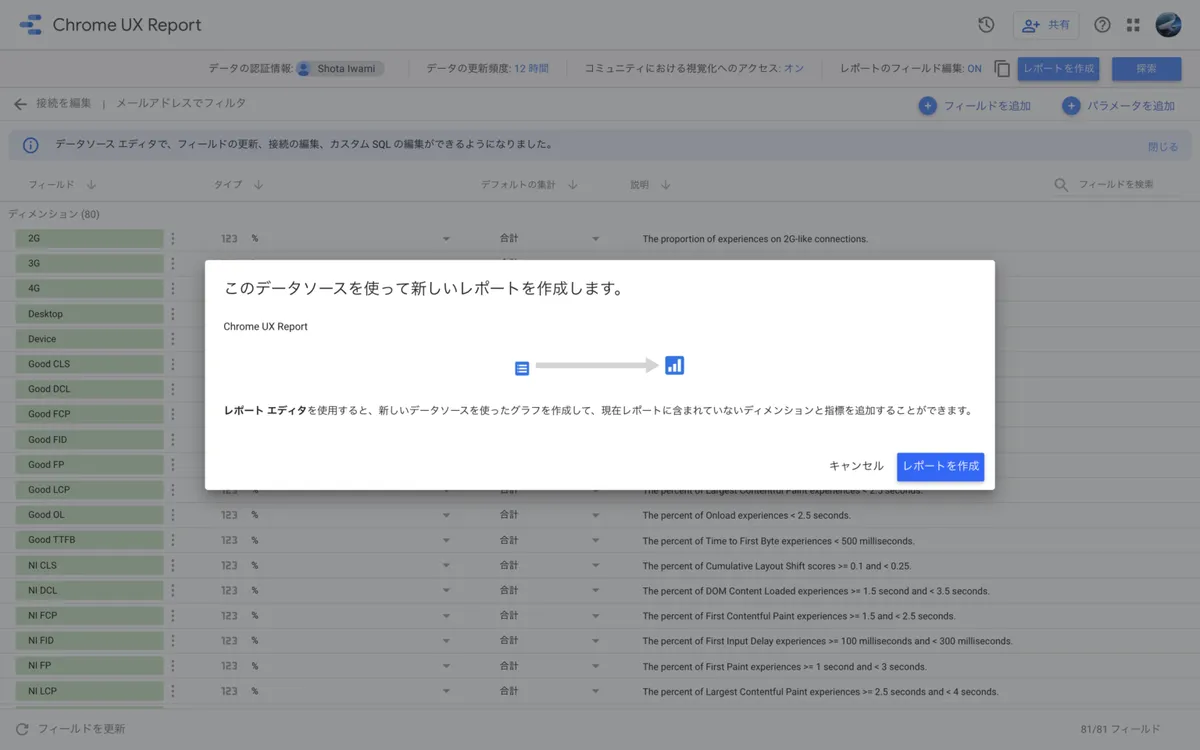
Task: Open the three-dot menu for Desktop field
Action: coord(173,314)
